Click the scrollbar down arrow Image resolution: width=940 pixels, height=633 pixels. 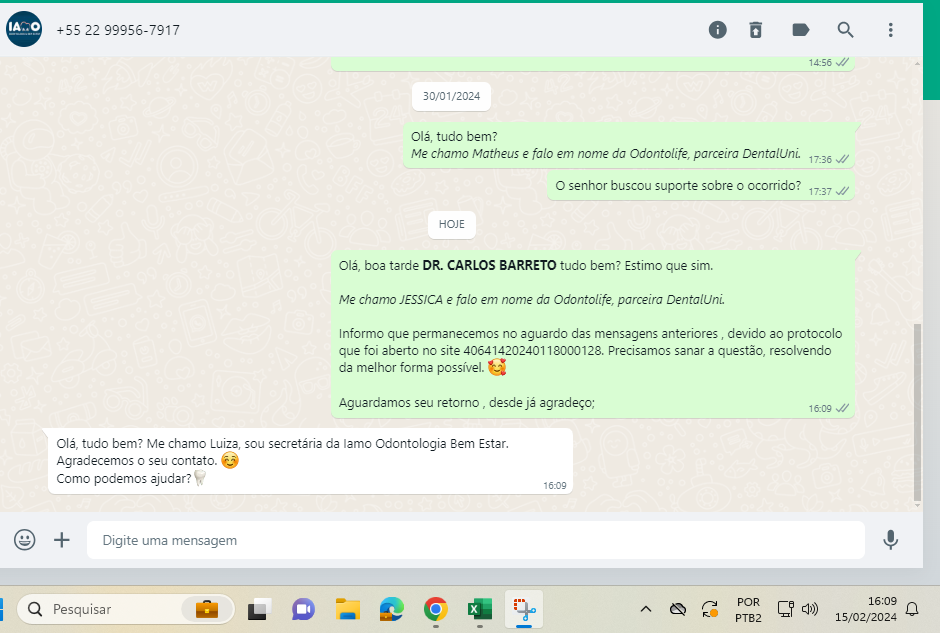917,506
